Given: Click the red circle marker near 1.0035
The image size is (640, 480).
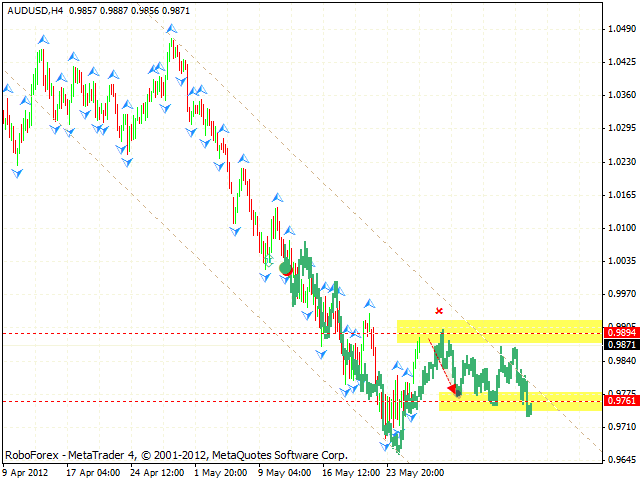Looking at the screenshot, I should tap(286, 269).
